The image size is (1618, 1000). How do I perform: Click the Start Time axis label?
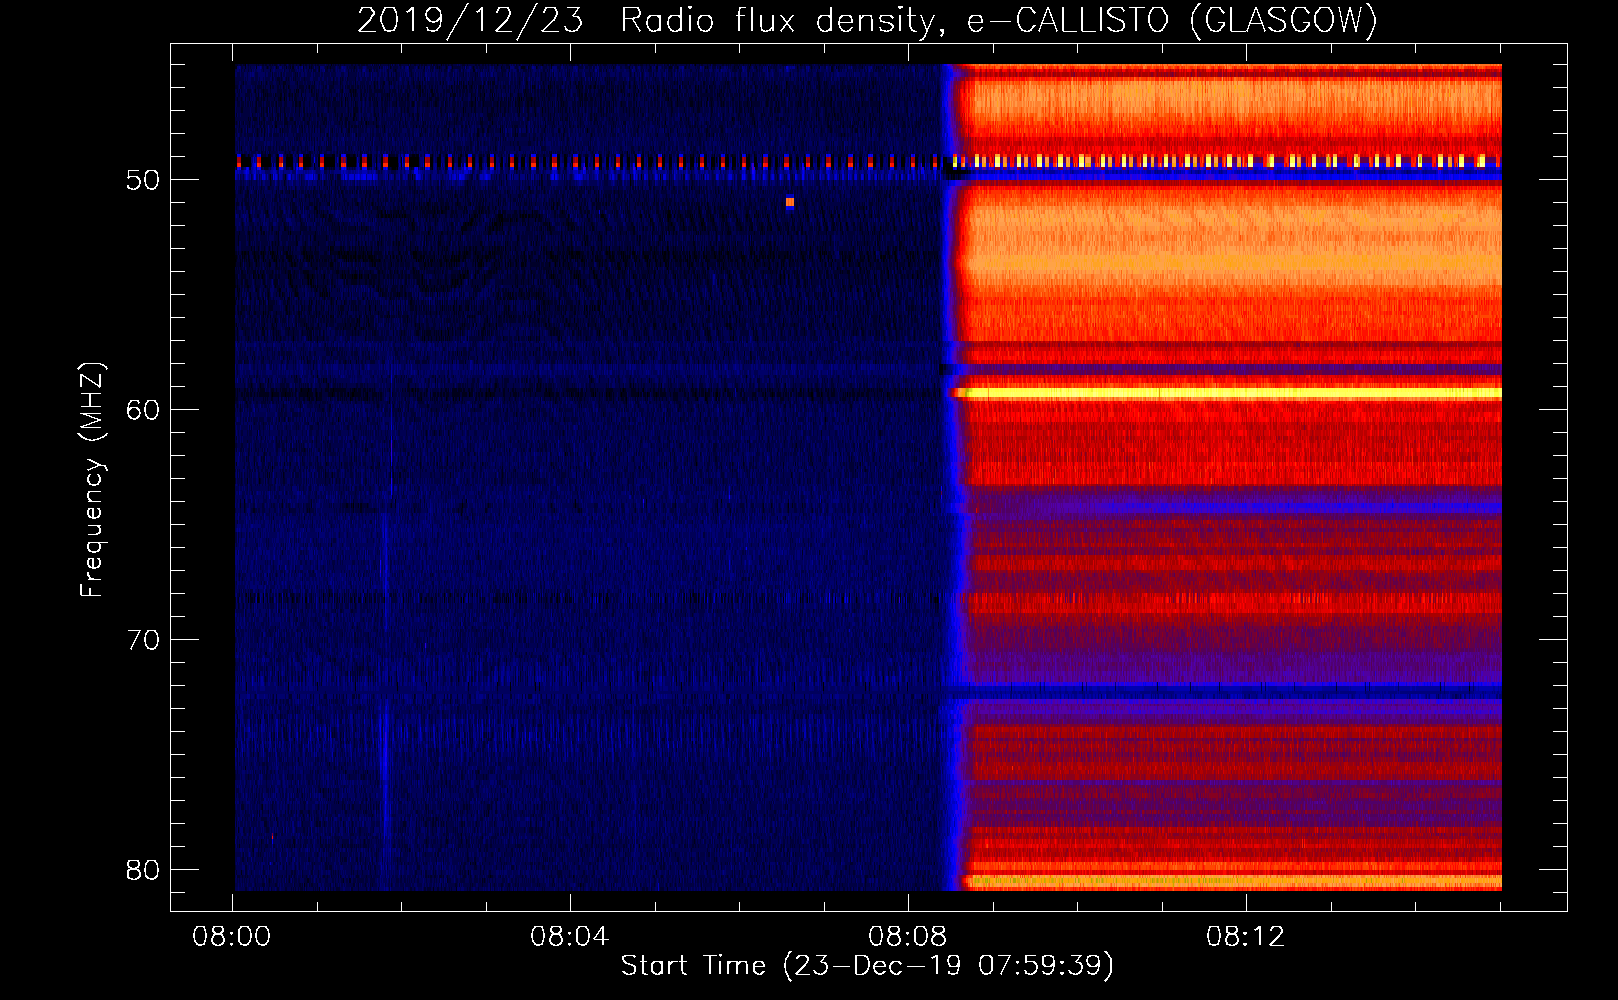click(x=867, y=965)
